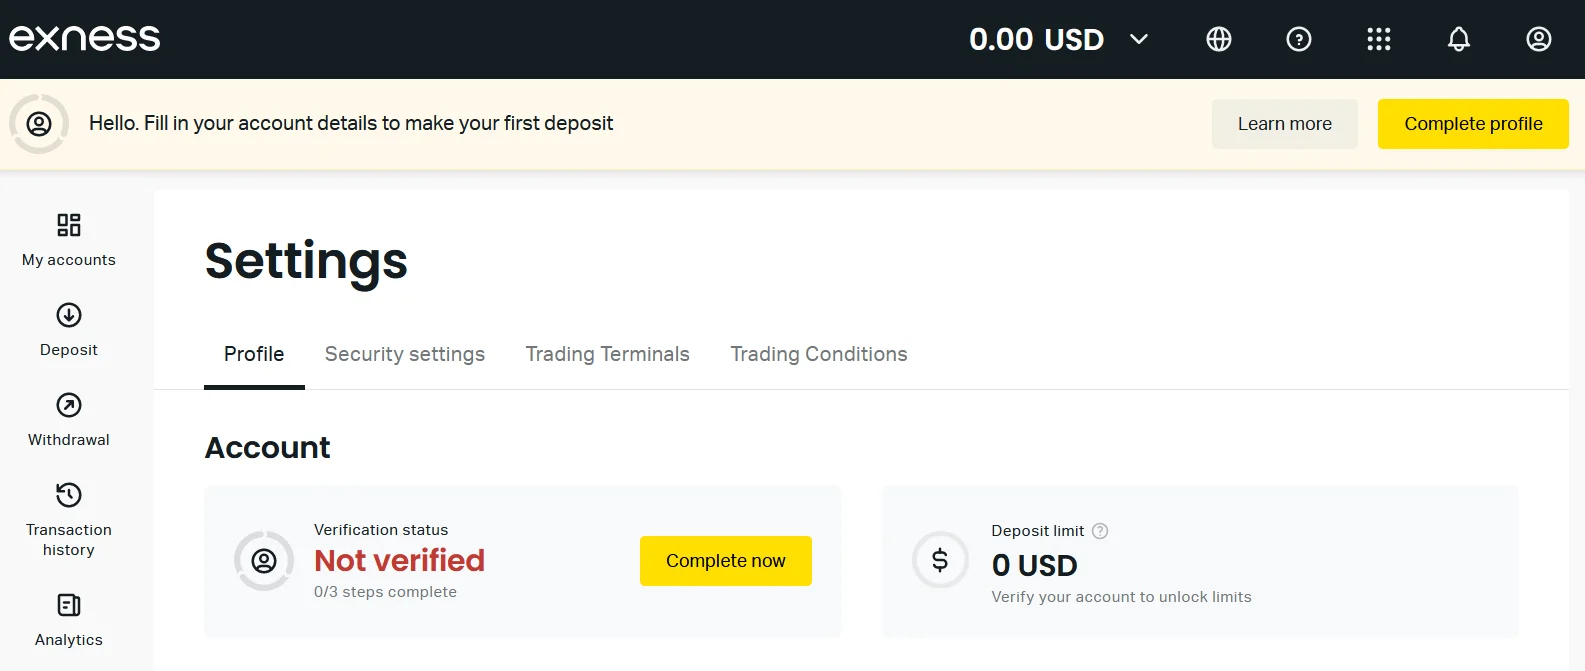This screenshot has height=671, width=1585.
Task: Click Deposit limit info tooltip icon
Action: (1100, 531)
